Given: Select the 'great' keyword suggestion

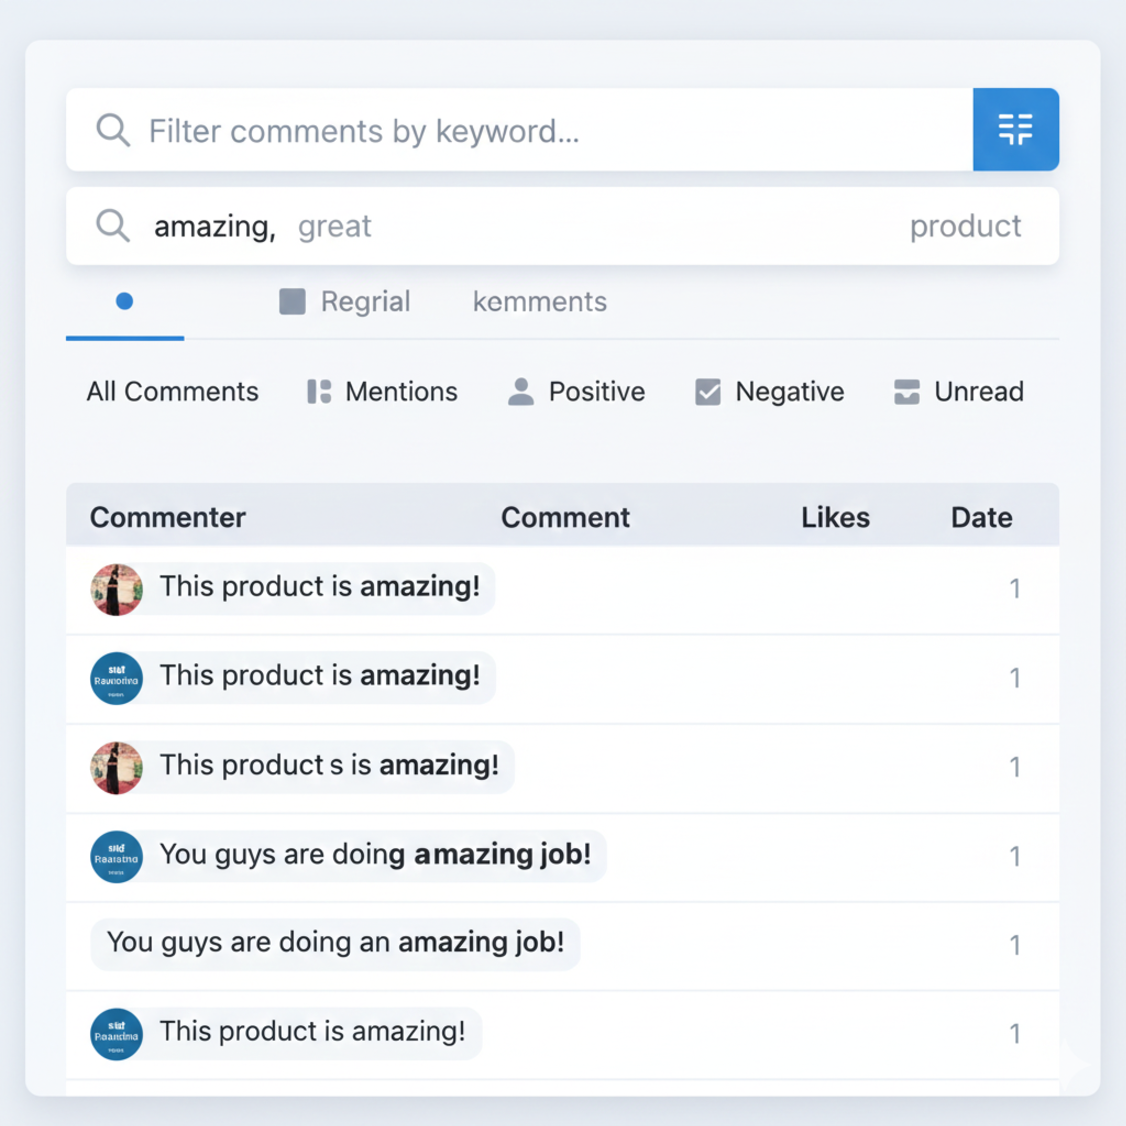Looking at the screenshot, I should point(334,227).
